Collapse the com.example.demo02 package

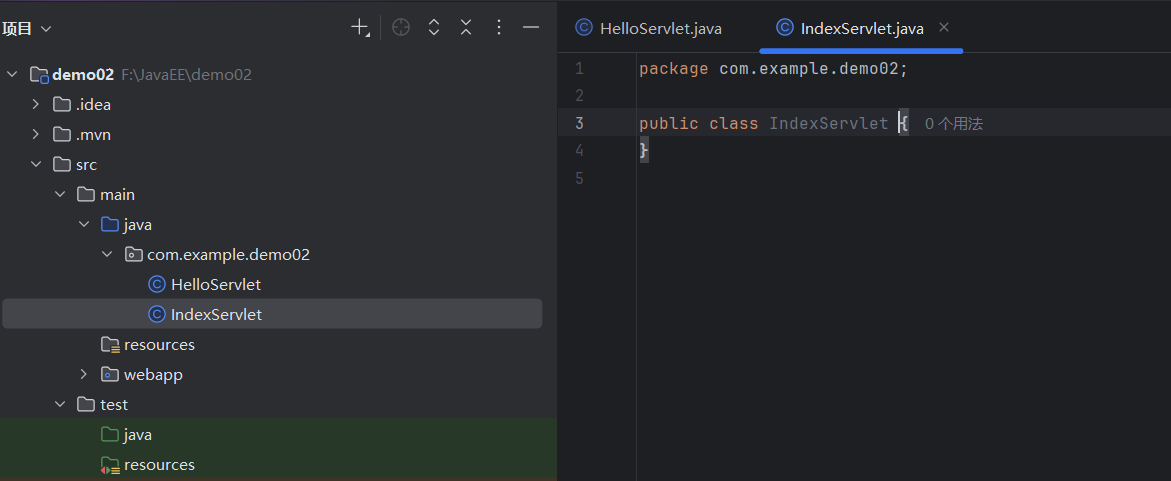click(108, 255)
